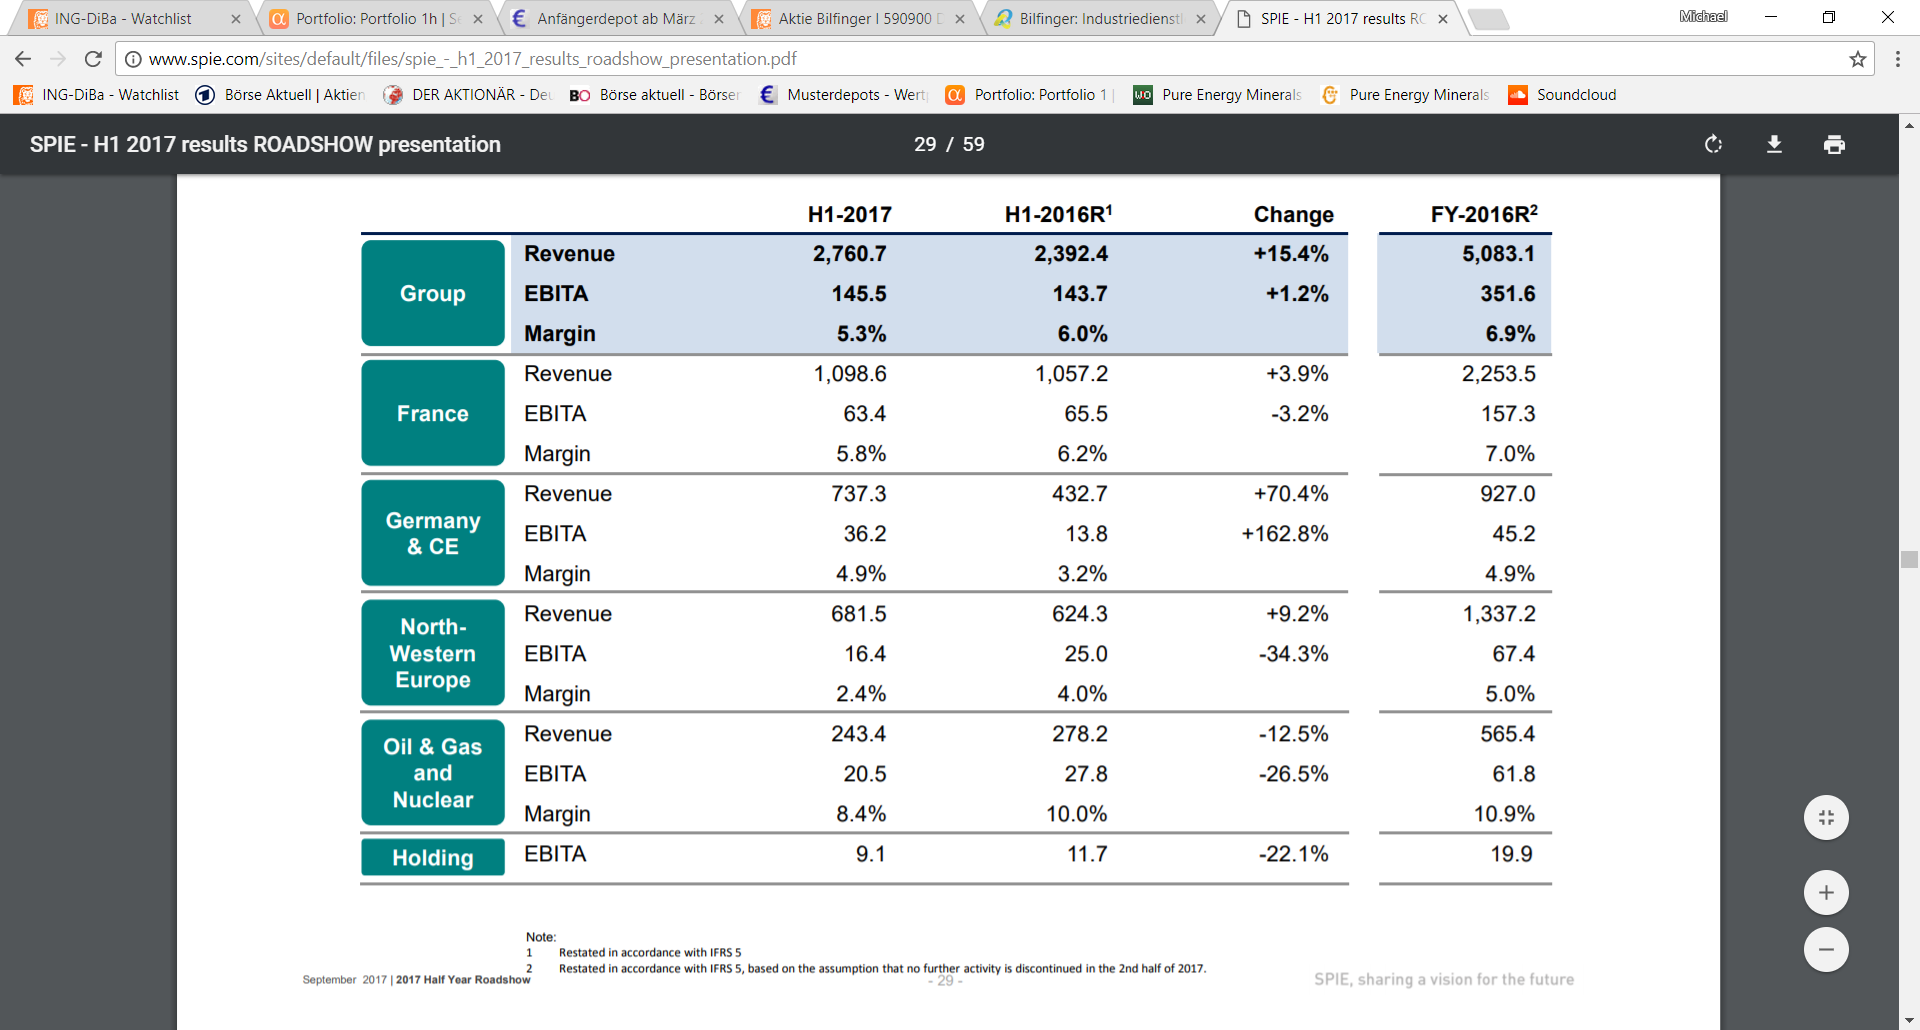This screenshot has height=1030, width=1920.
Task: Click the page number 29 field
Action: 925,144
